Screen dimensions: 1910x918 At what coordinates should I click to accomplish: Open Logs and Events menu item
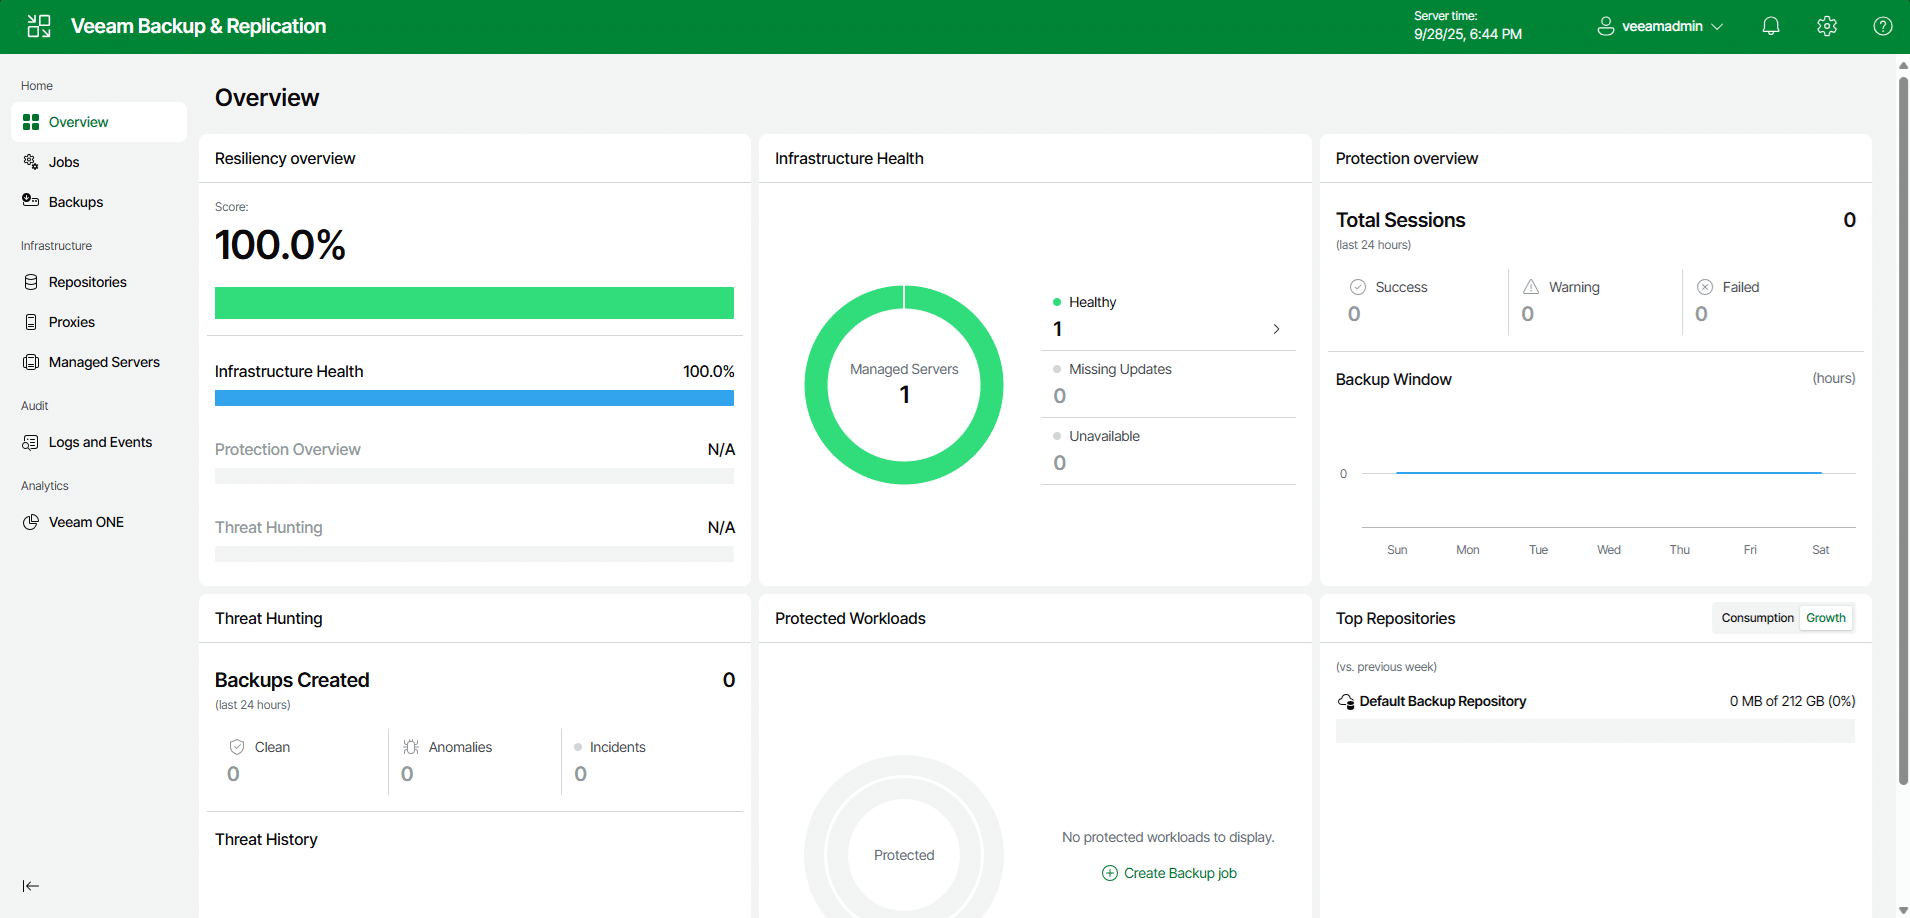point(100,442)
